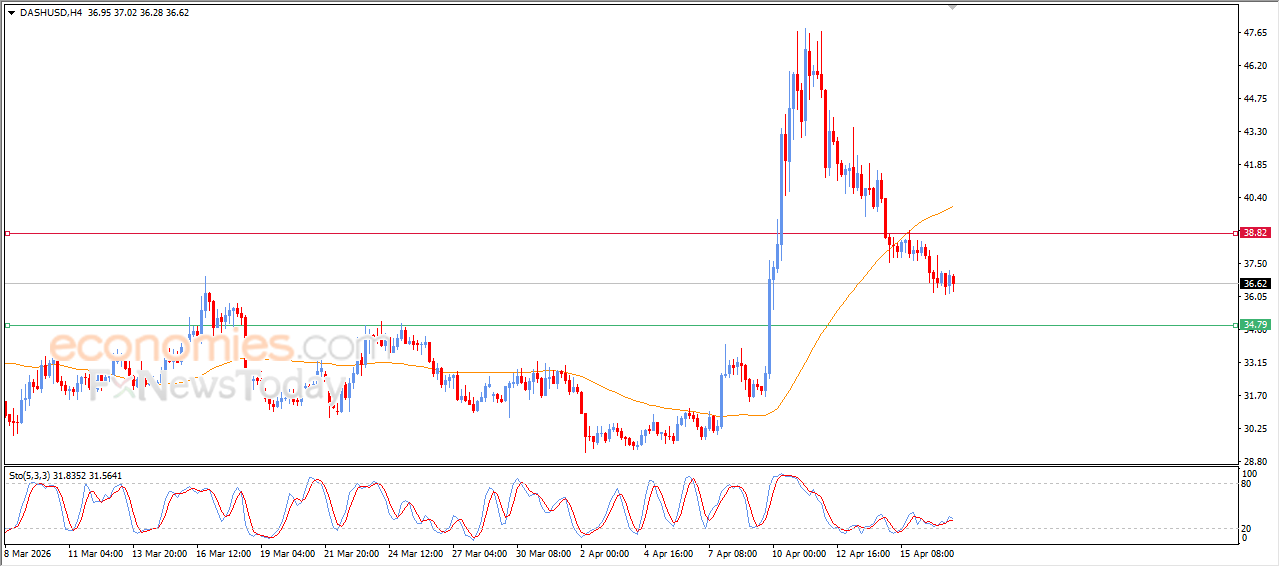Click the 8 Mar 2026 date label

tap(29, 552)
